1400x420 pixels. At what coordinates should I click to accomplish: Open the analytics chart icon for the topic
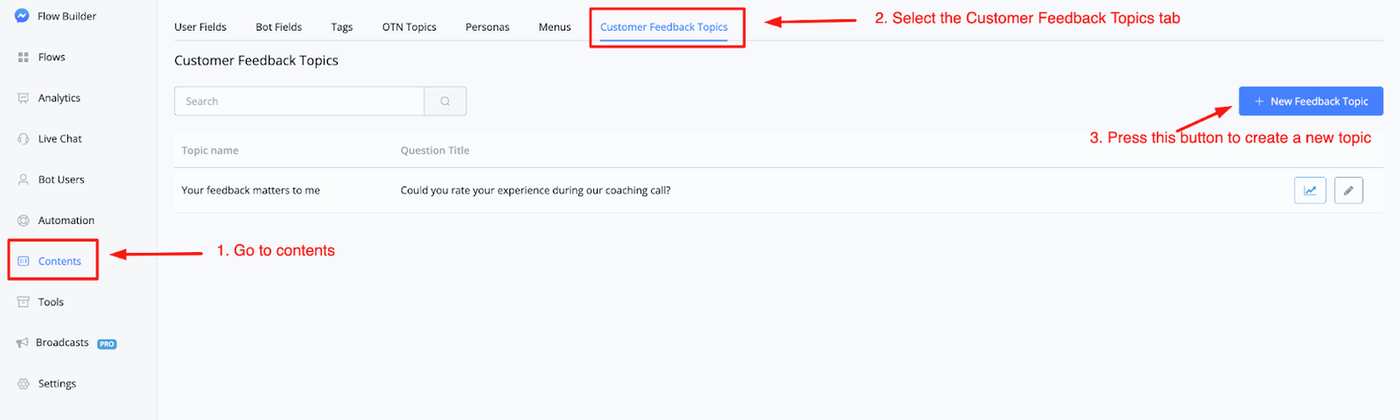[1310, 190]
